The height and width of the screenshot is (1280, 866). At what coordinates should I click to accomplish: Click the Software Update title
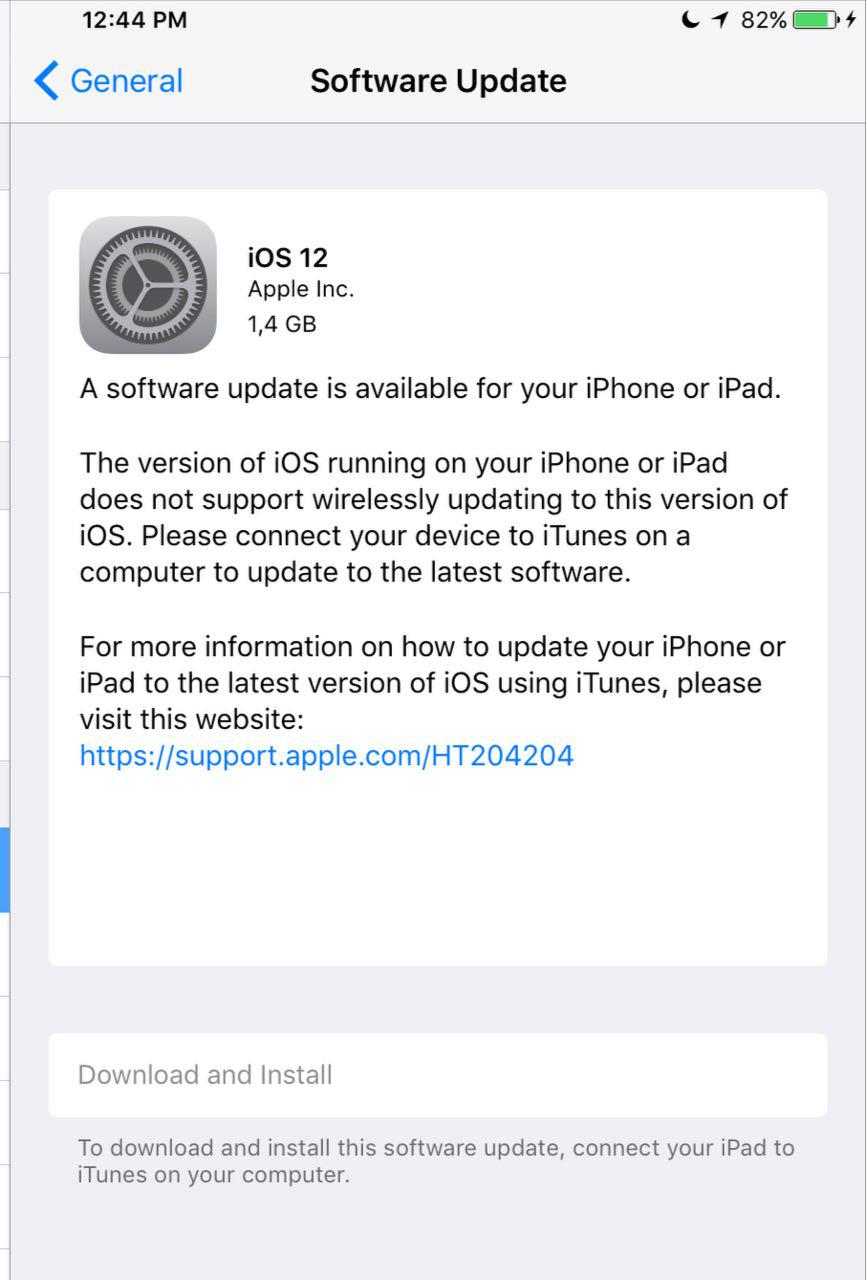(438, 81)
